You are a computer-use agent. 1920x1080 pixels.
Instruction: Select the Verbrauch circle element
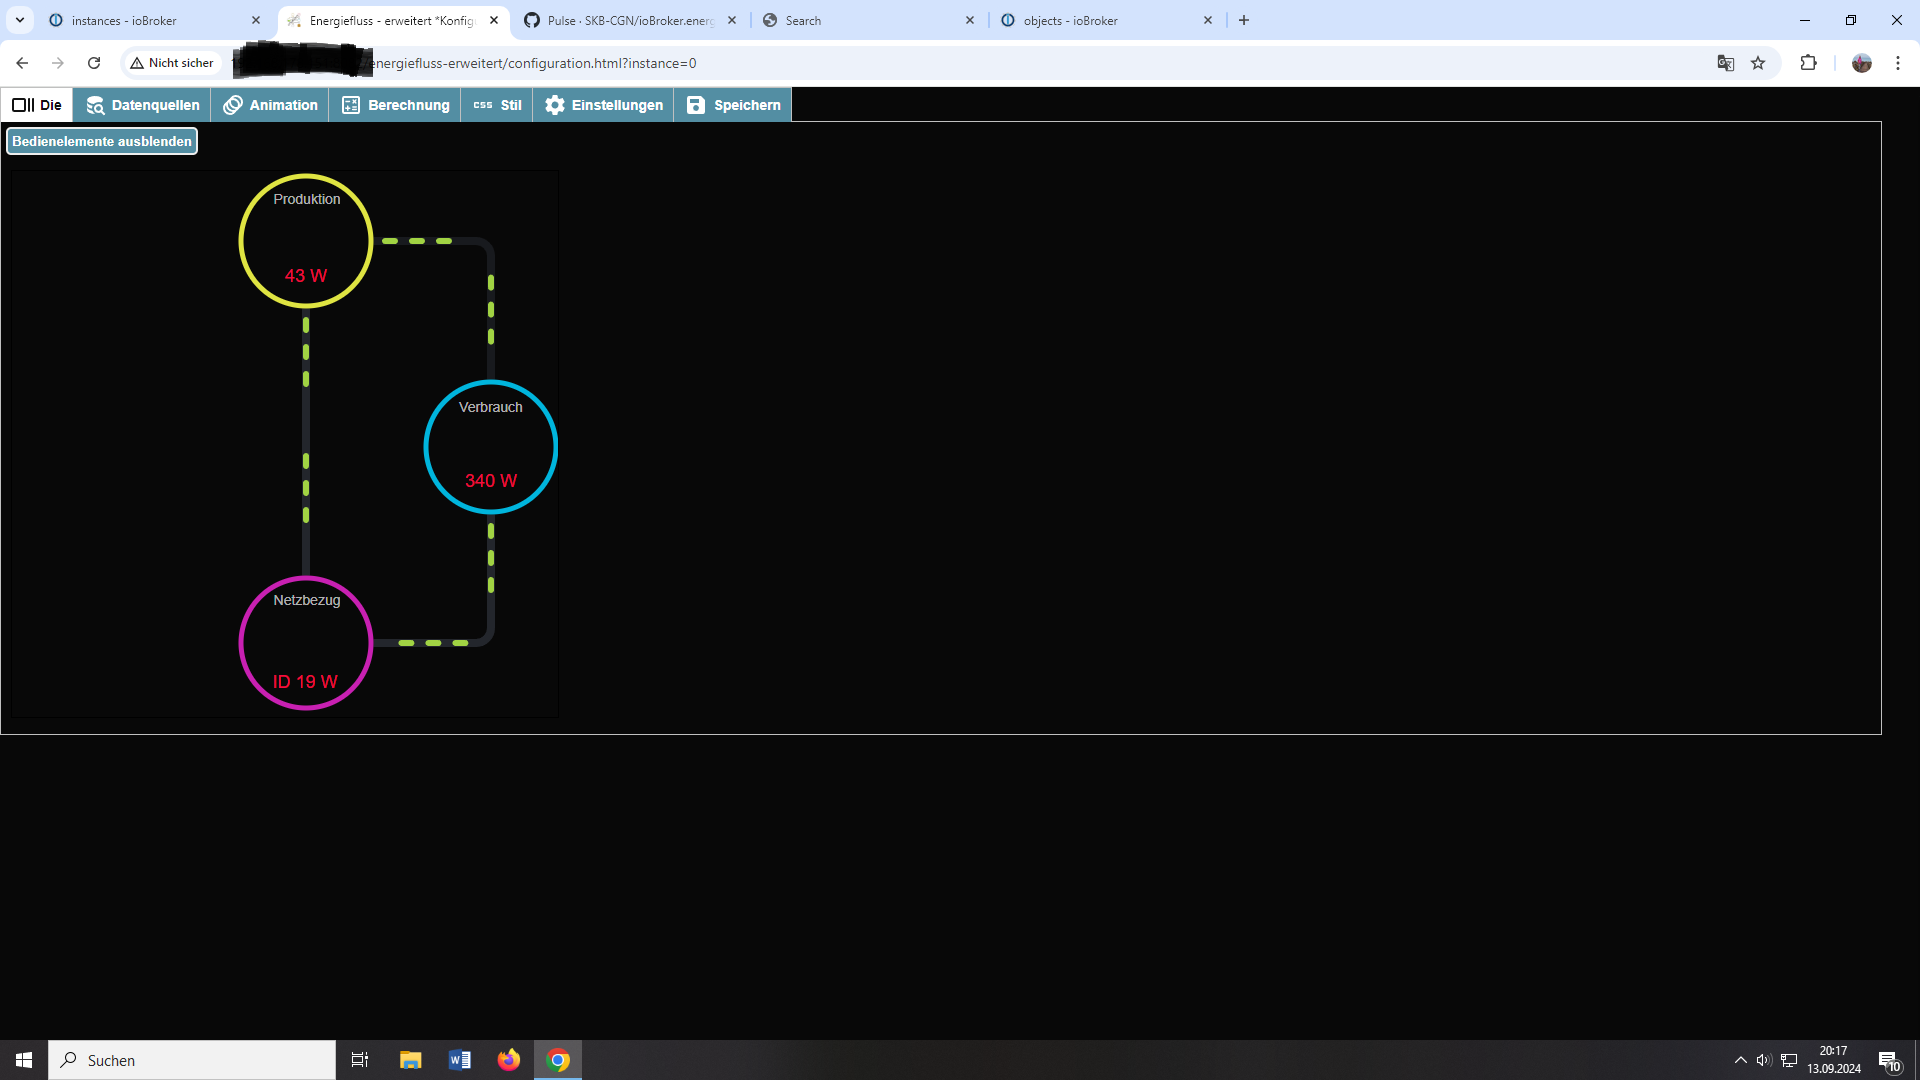point(490,446)
